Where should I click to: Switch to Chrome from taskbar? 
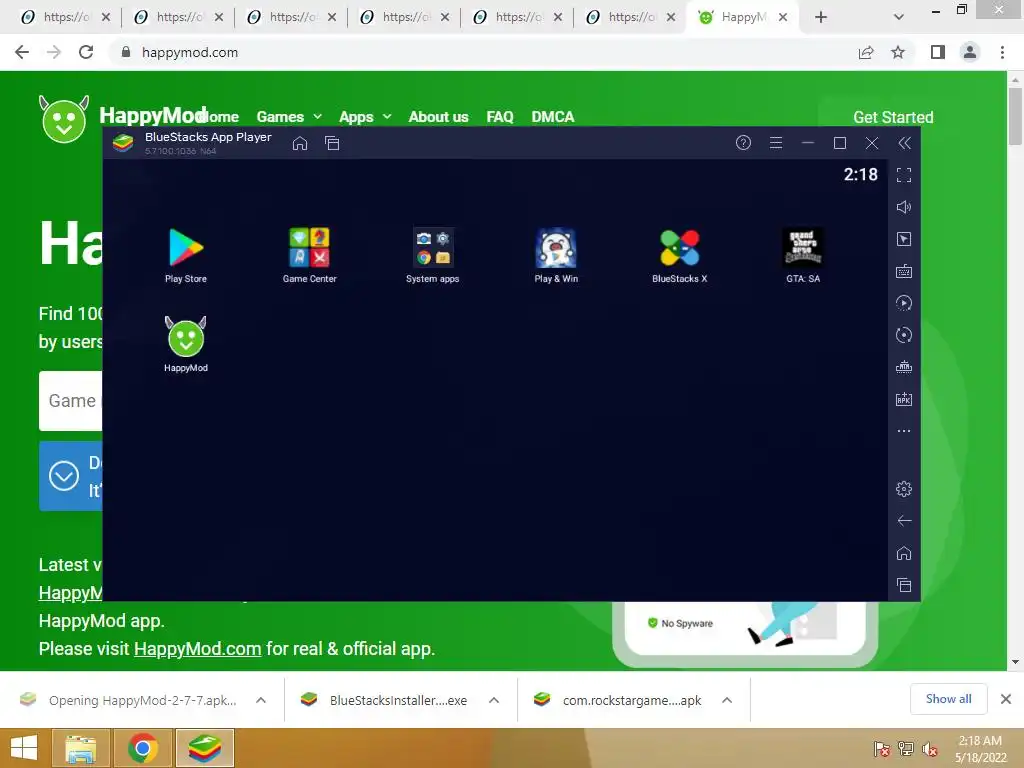point(142,748)
